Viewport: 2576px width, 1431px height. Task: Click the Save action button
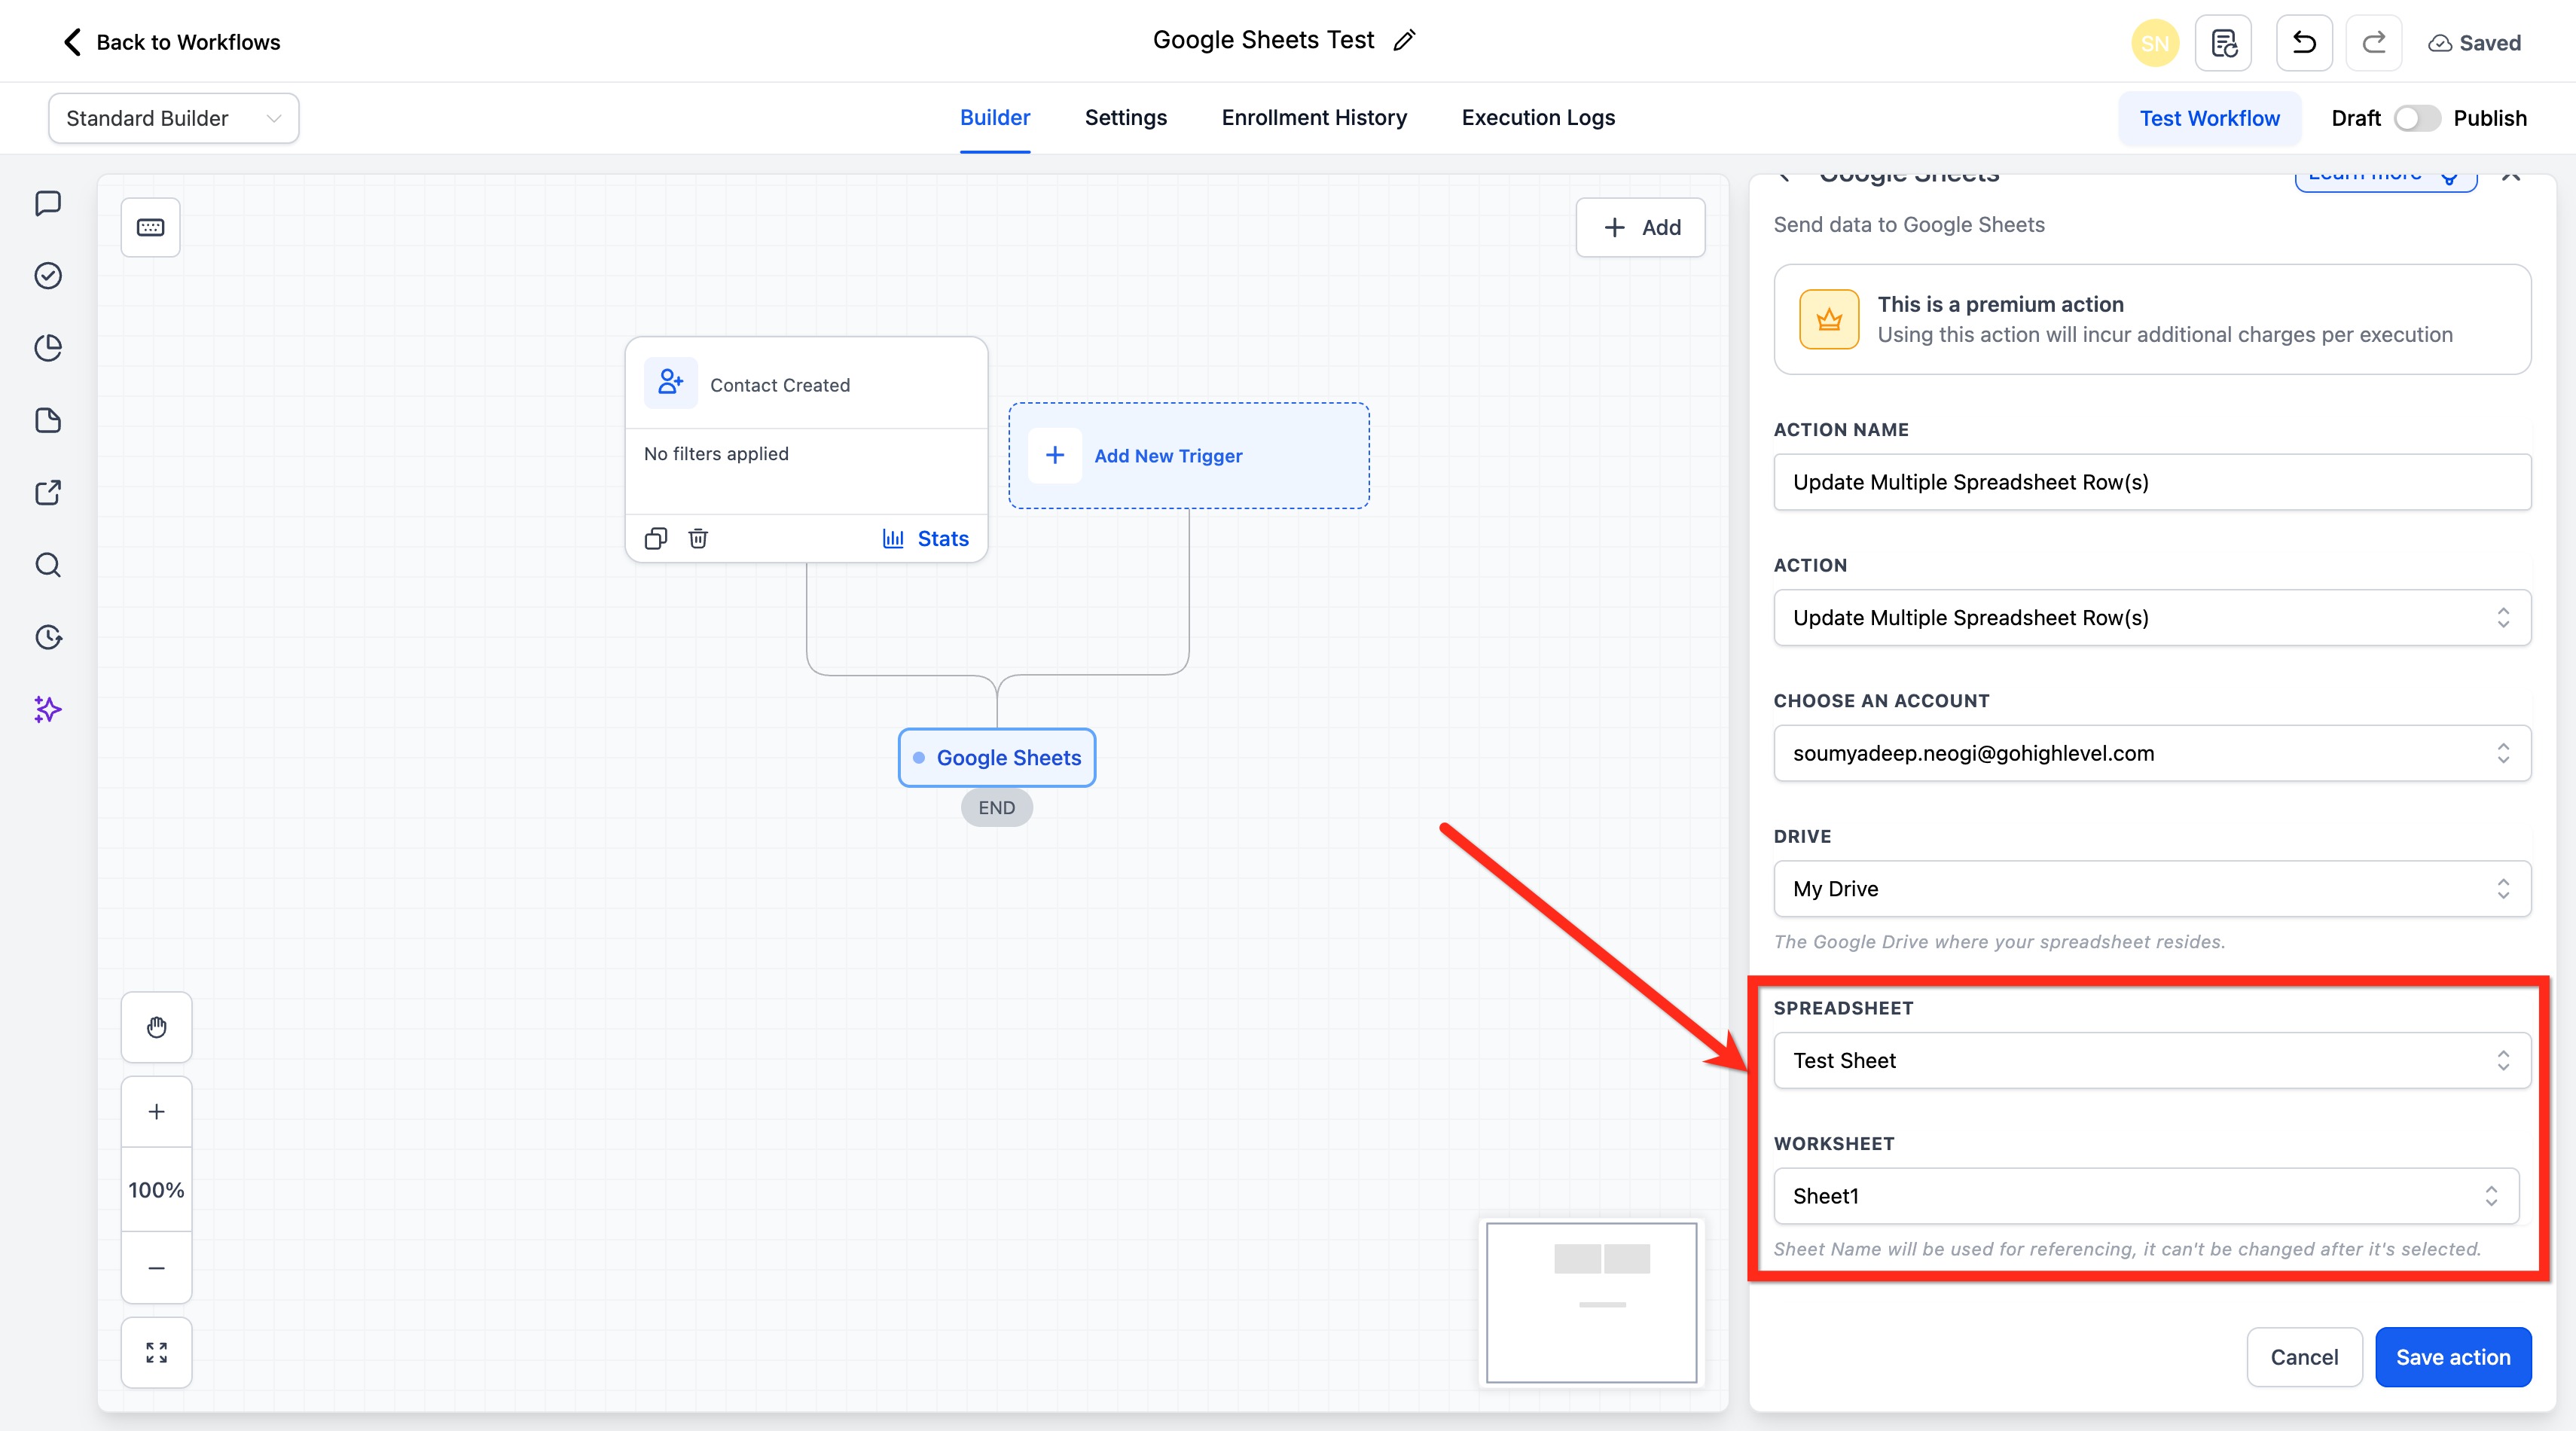(x=2452, y=1357)
